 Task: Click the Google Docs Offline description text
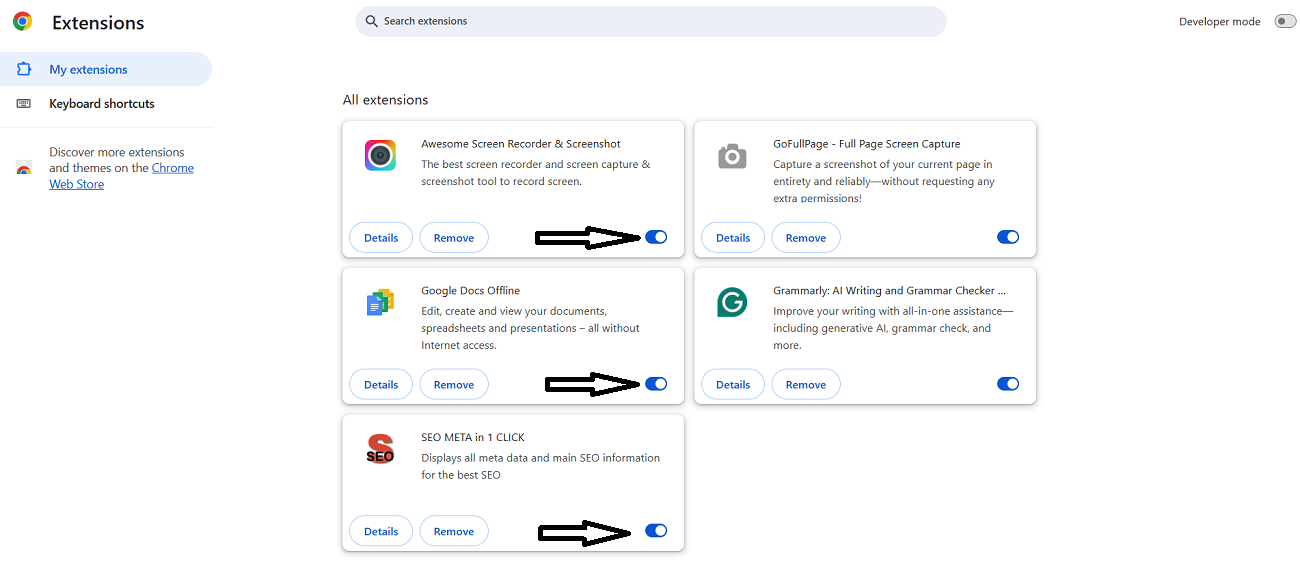coord(531,328)
